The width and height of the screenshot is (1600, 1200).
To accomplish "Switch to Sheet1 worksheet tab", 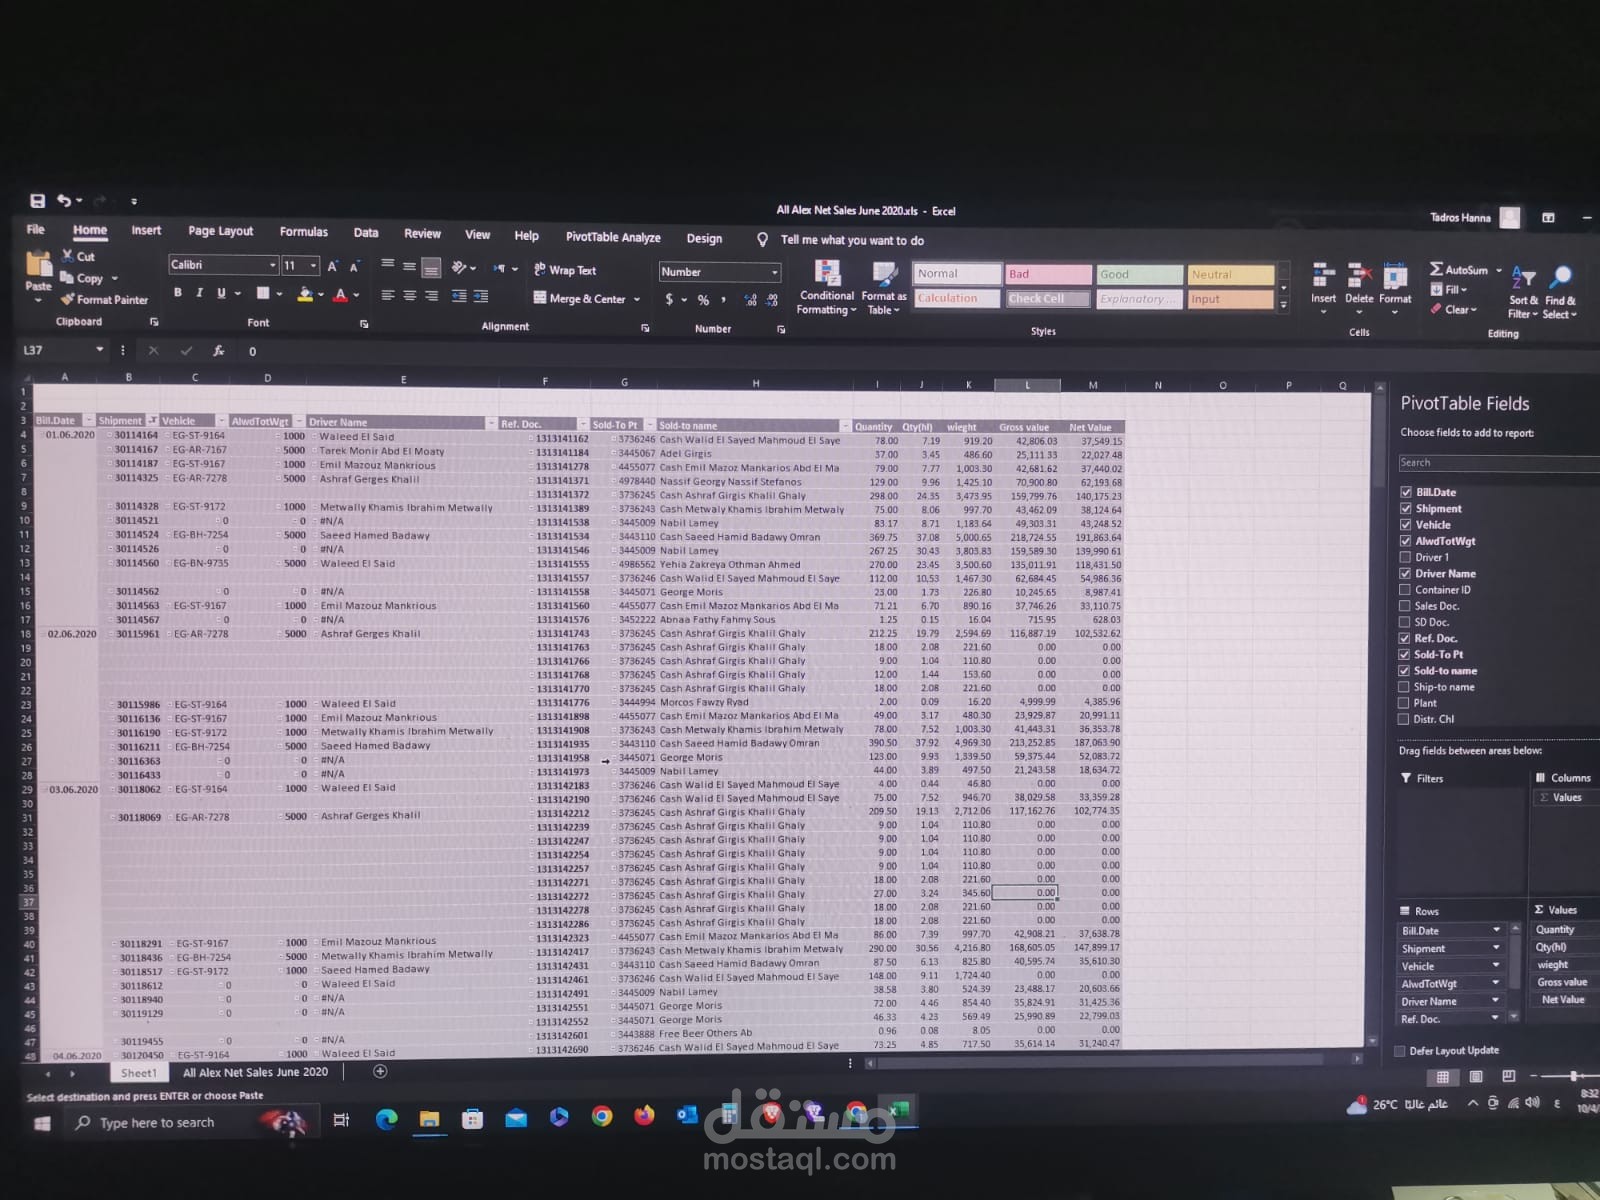I will pos(138,1073).
